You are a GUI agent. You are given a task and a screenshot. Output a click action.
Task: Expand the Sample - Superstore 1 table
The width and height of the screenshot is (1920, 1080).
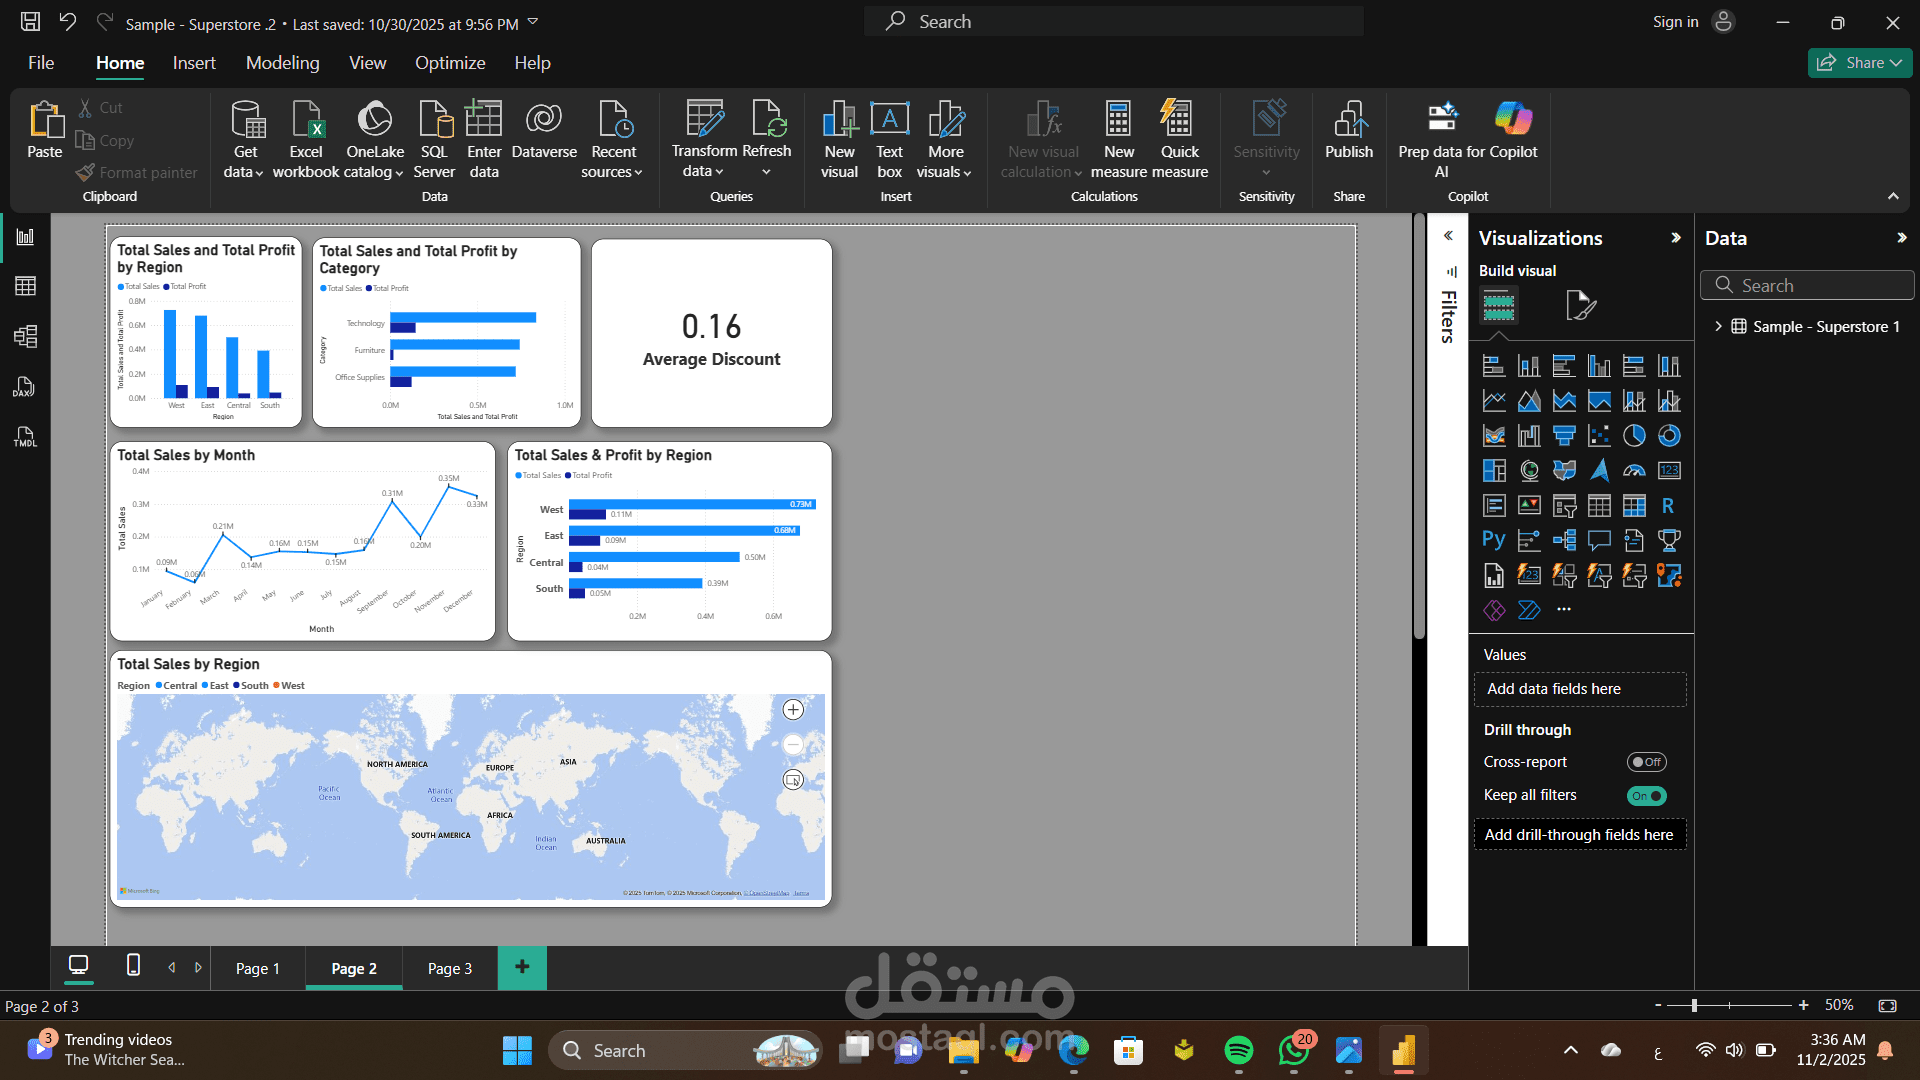(x=1718, y=327)
